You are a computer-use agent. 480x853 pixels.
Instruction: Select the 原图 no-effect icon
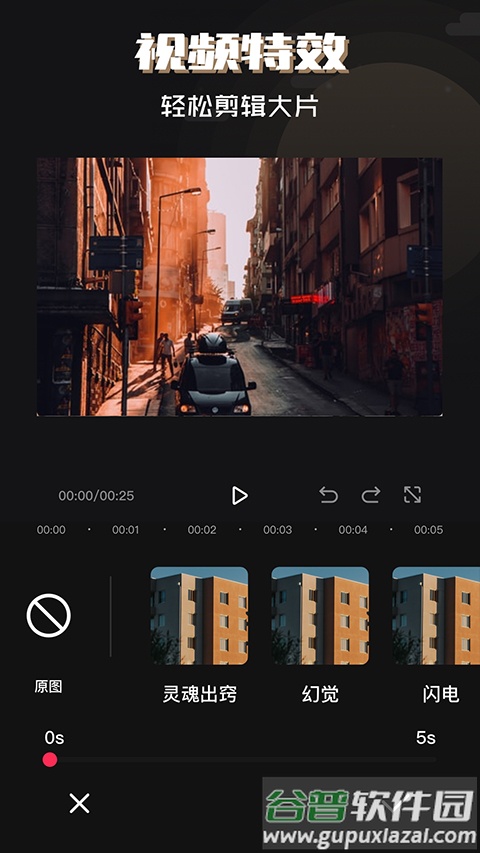pos(48,615)
